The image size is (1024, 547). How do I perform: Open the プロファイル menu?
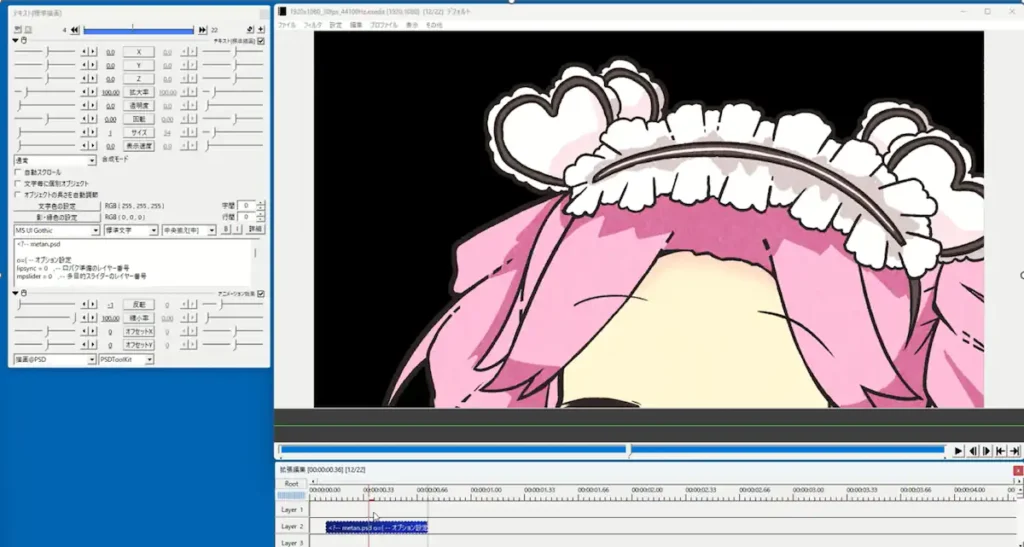385,25
